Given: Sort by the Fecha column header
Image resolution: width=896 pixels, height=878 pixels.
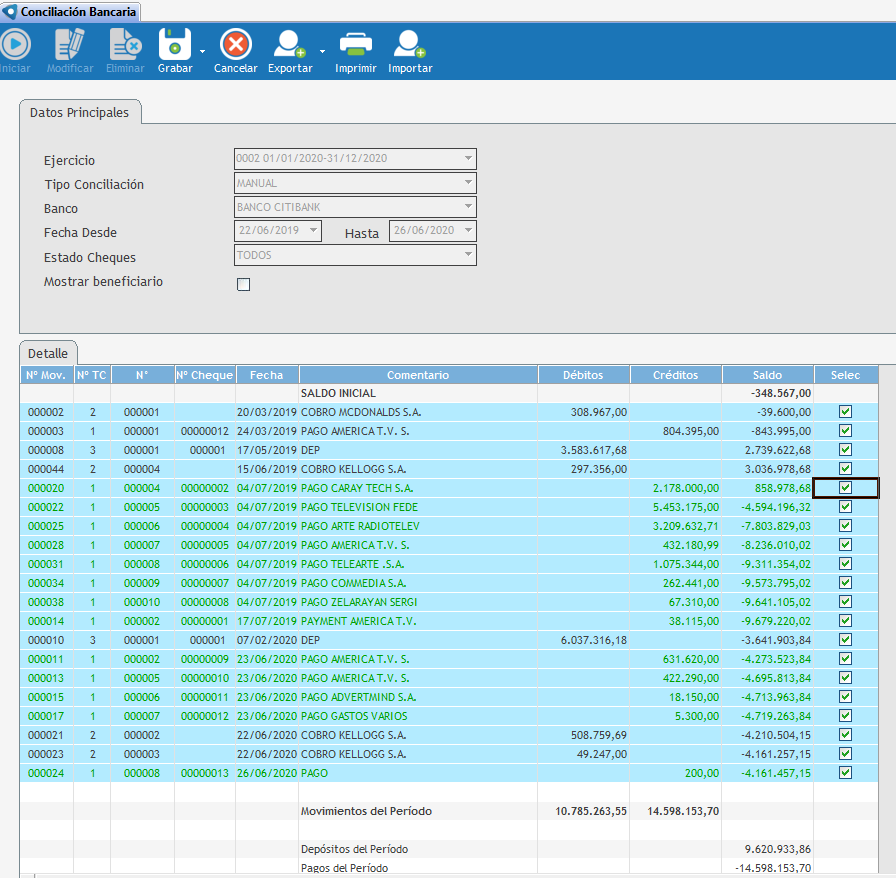Looking at the screenshot, I should [x=266, y=375].
